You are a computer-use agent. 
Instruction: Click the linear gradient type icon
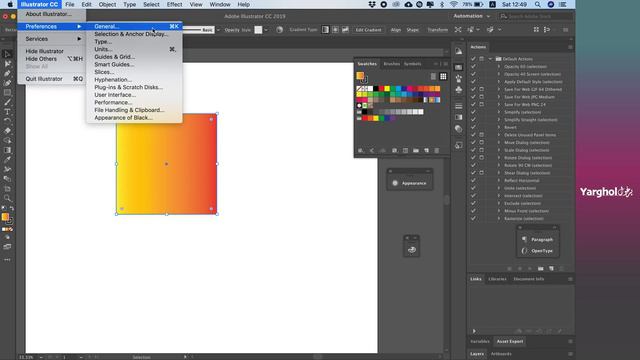[325, 30]
